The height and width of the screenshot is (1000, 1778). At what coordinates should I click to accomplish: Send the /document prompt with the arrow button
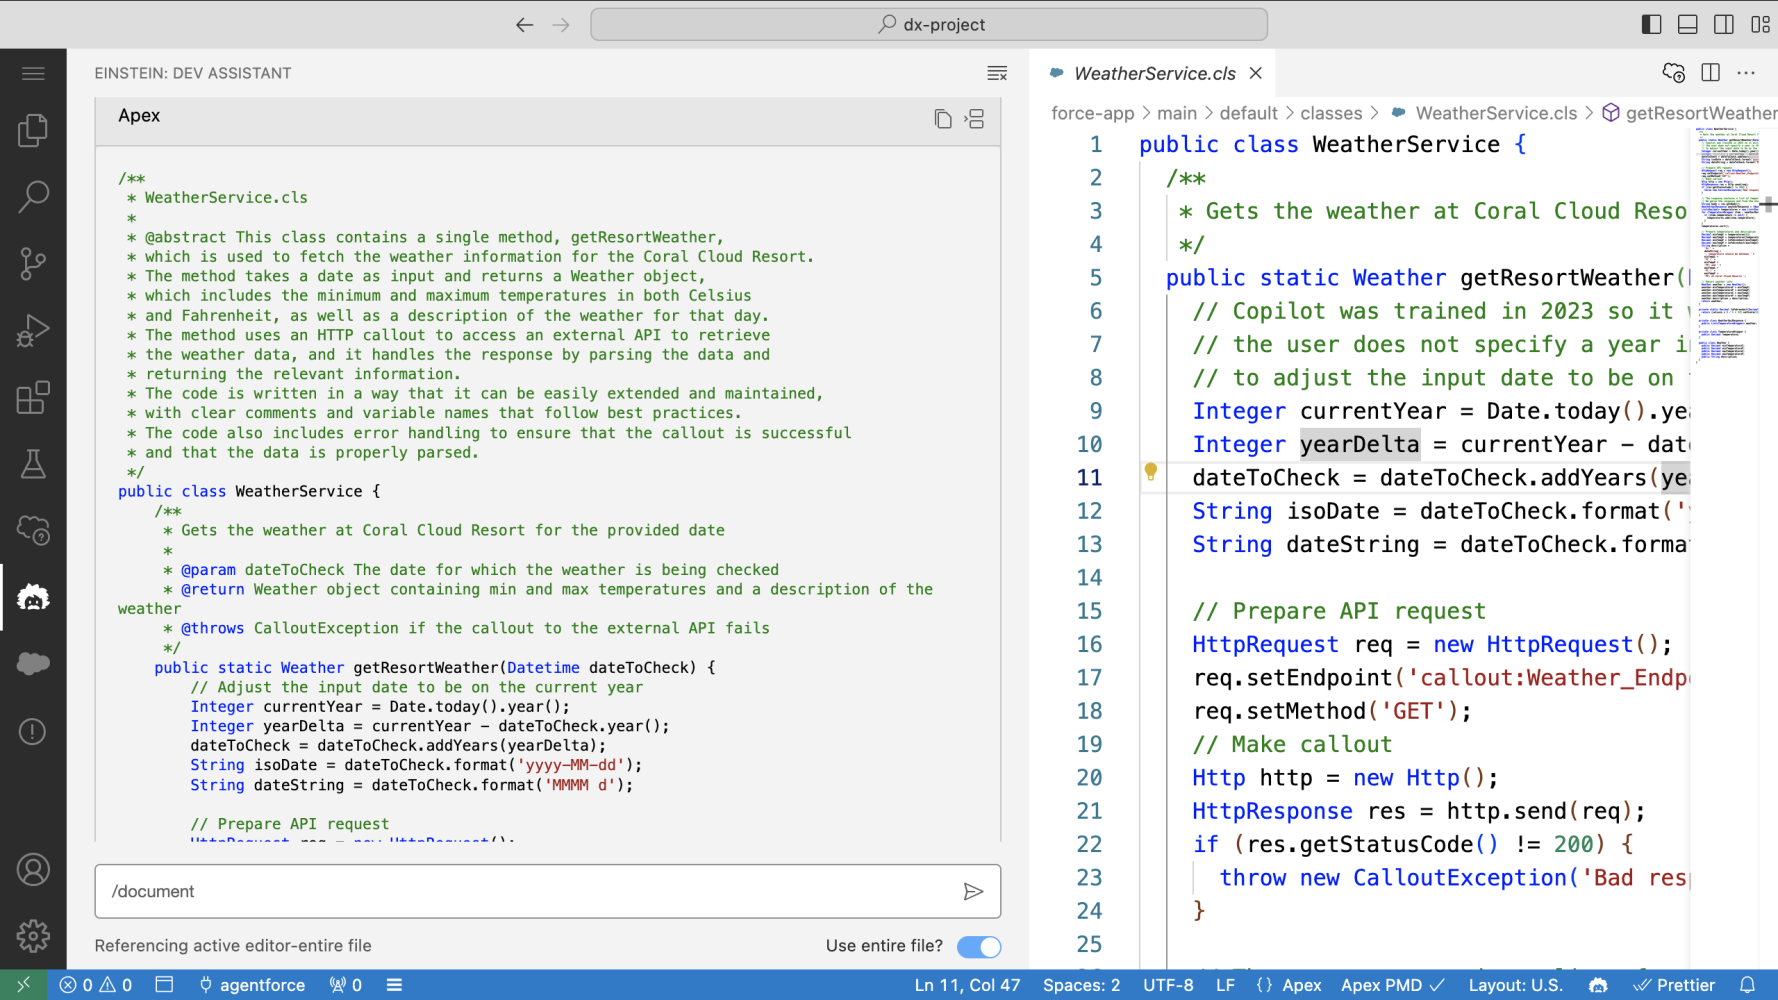[x=973, y=891]
